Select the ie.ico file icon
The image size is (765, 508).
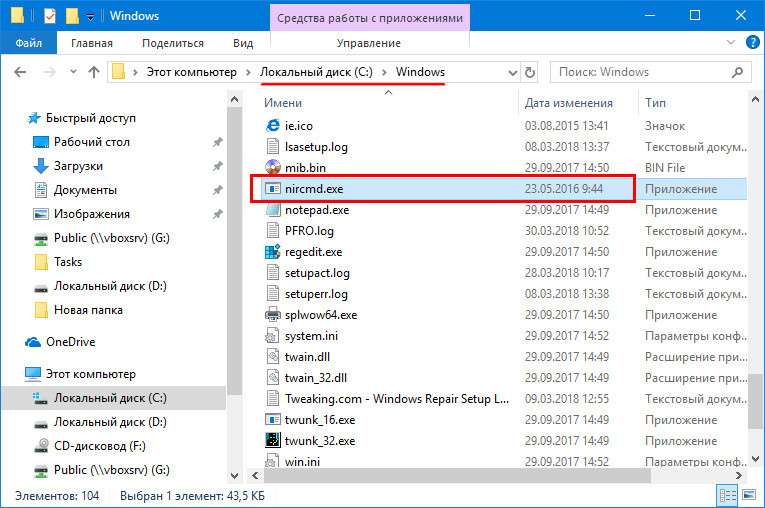coord(273,126)
